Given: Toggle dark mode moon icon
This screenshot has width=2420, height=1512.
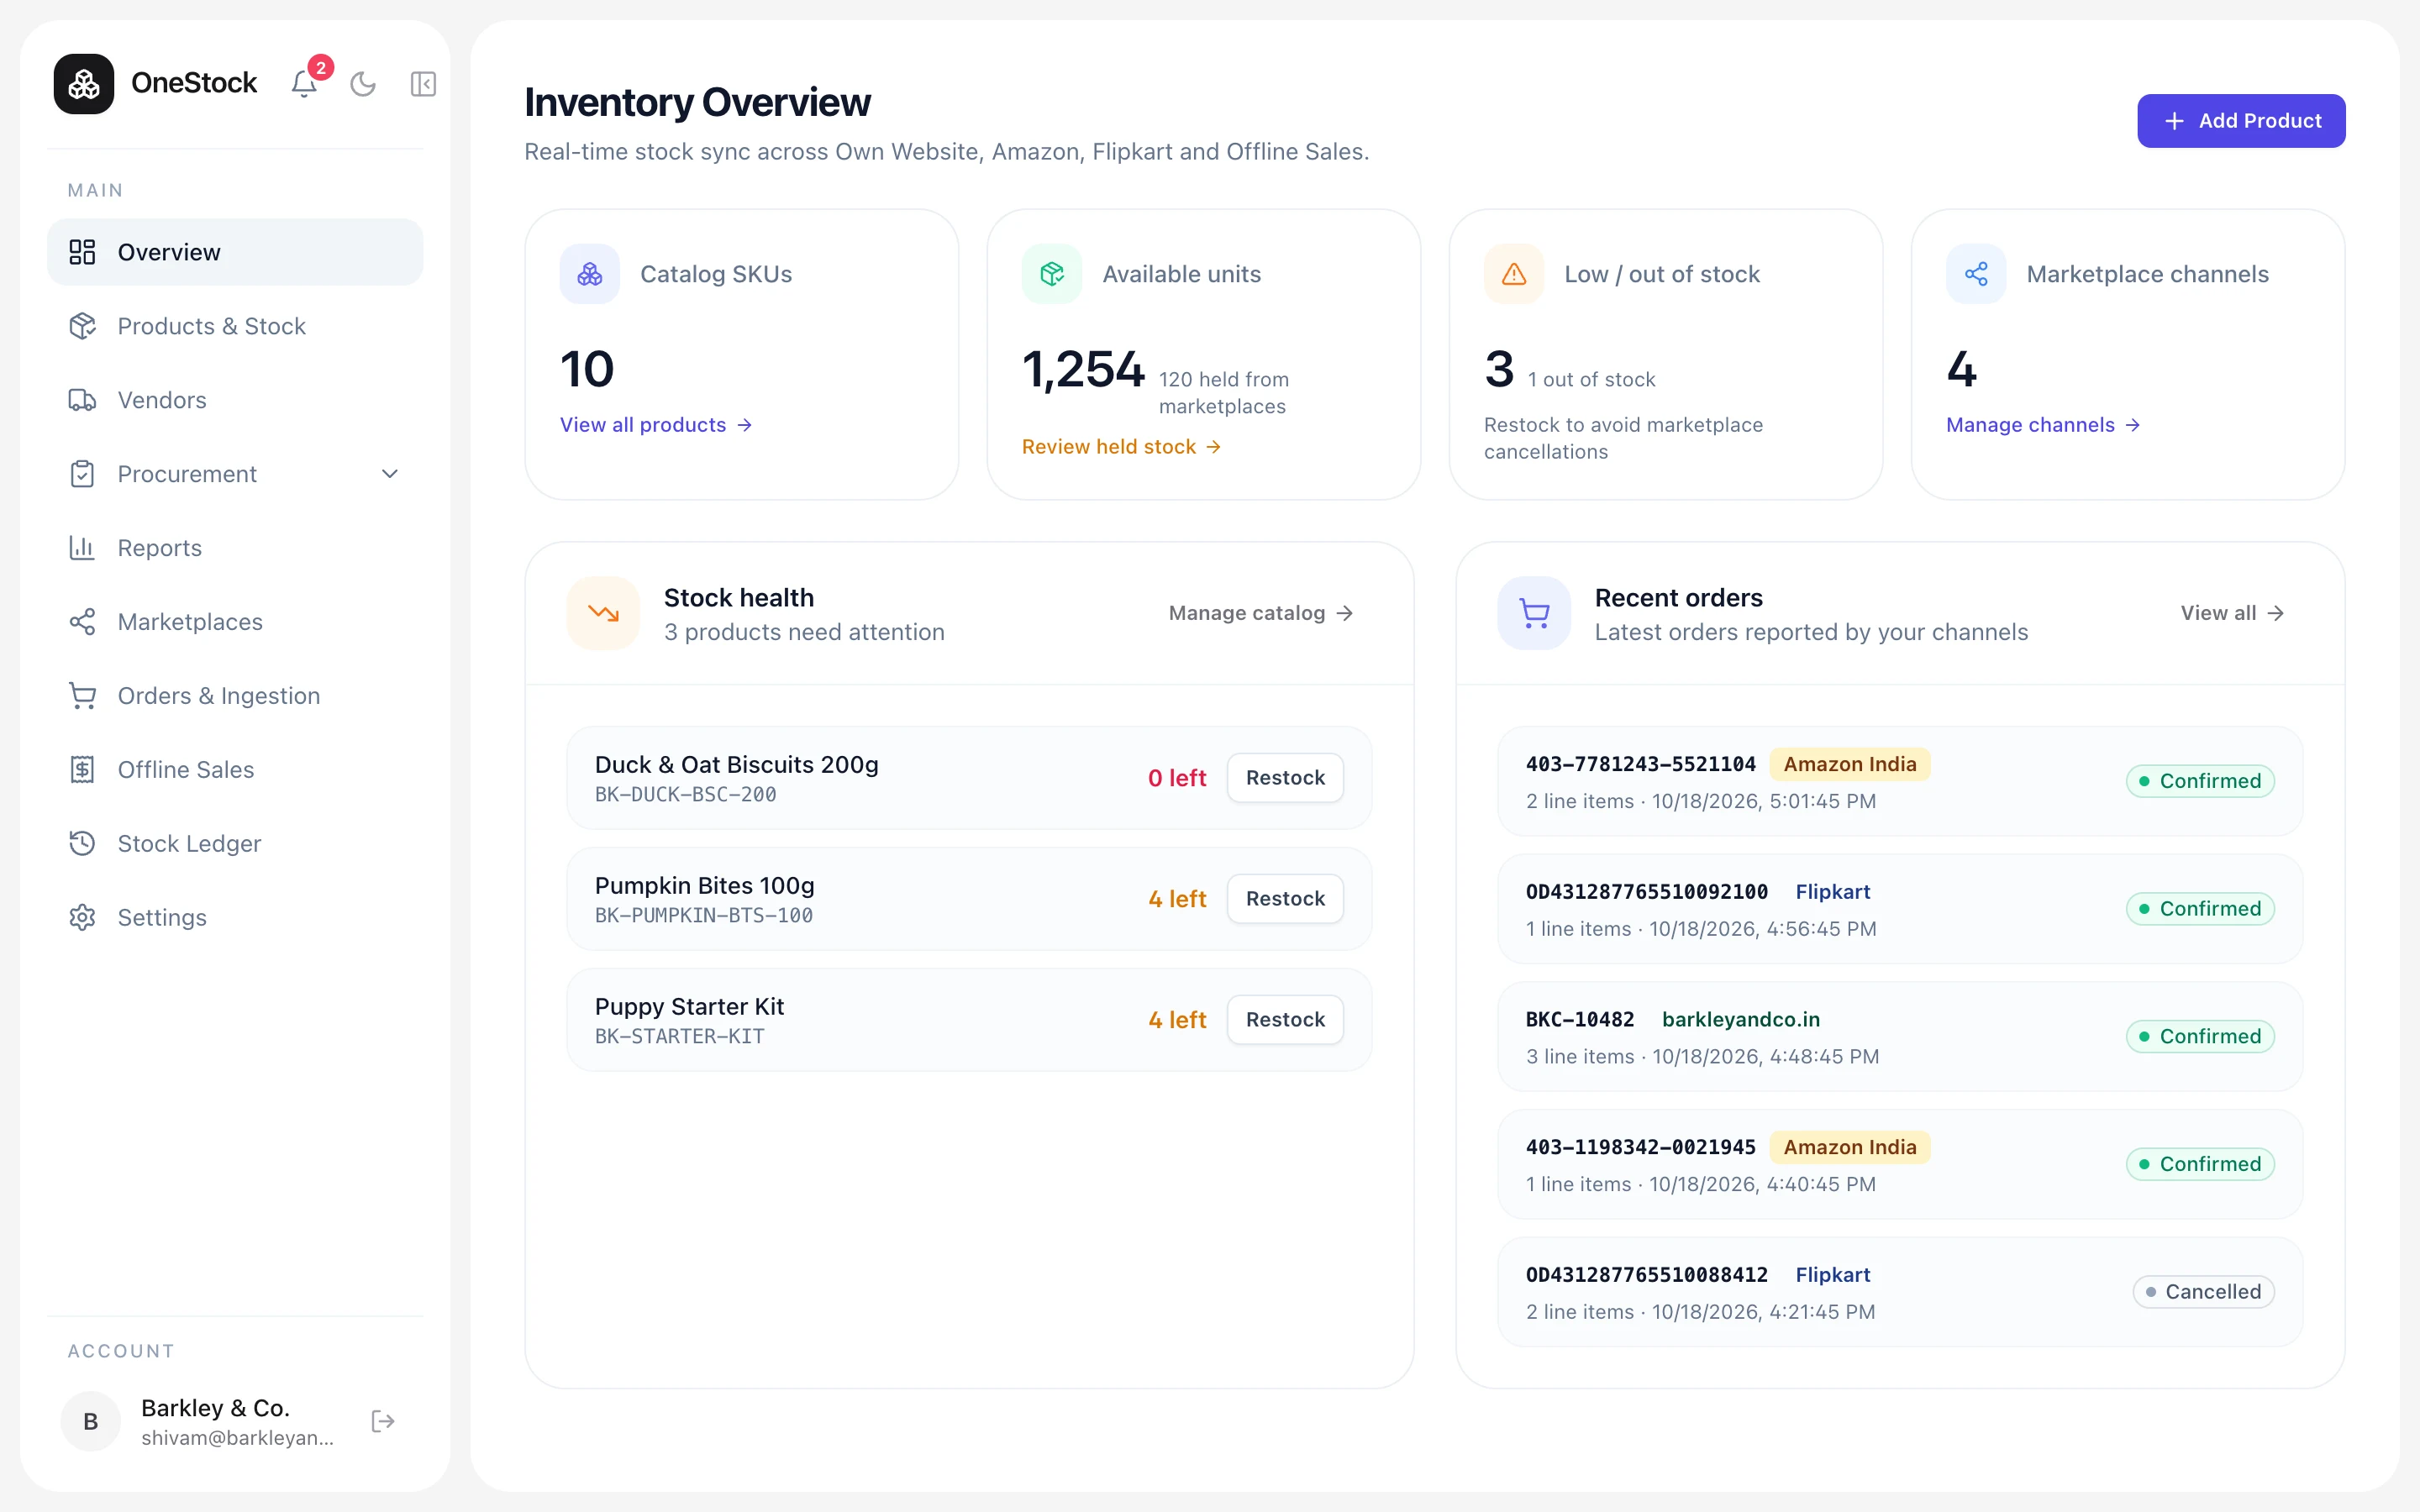Looking at the screenshot, I should click(363, 84).
